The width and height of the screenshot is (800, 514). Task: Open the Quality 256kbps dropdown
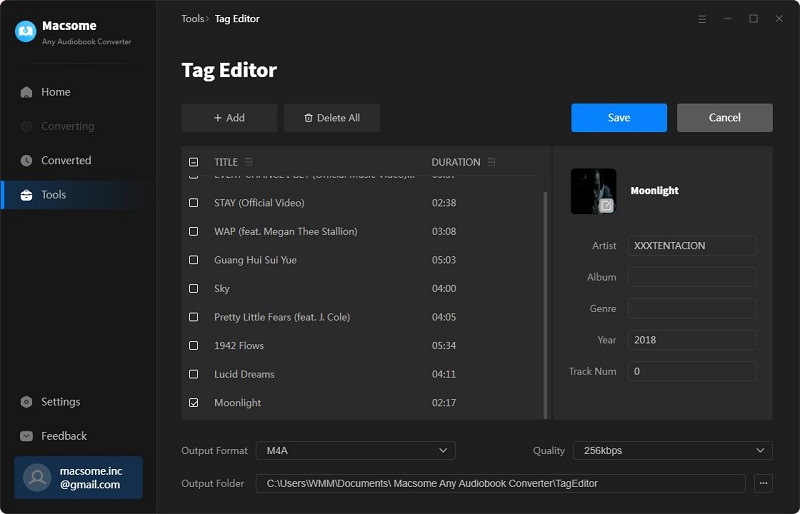point(673,451)
